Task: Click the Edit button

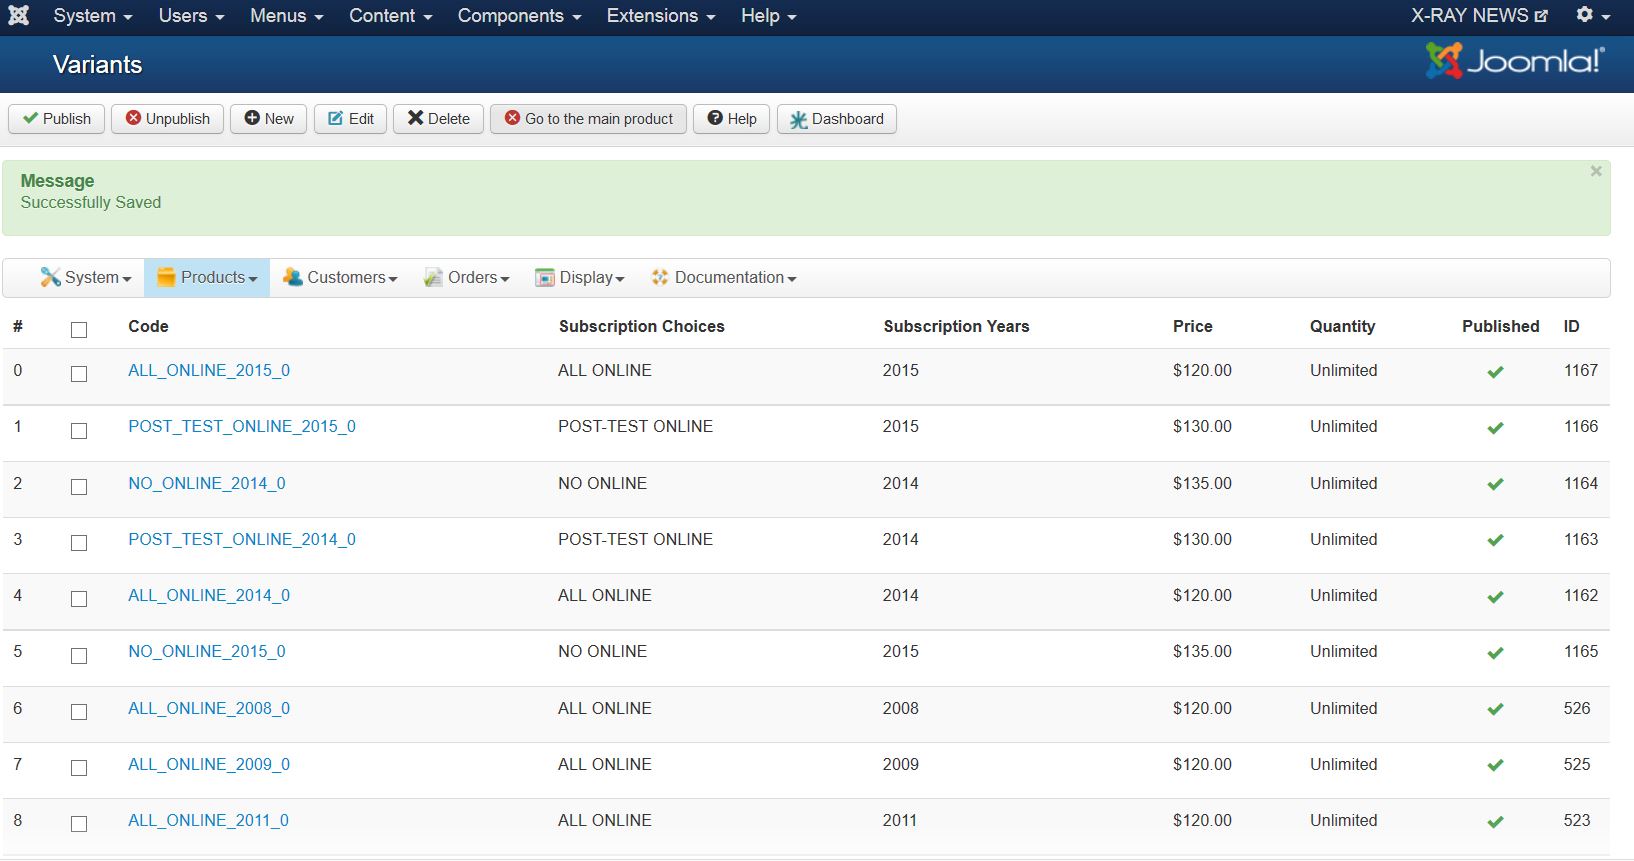Action: pos(351,119)
